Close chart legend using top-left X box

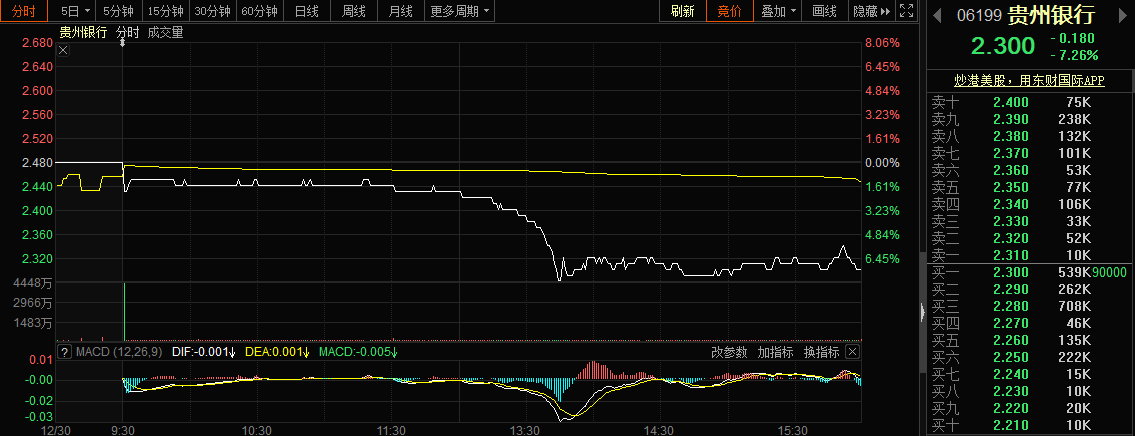click(x=64, y=50)
